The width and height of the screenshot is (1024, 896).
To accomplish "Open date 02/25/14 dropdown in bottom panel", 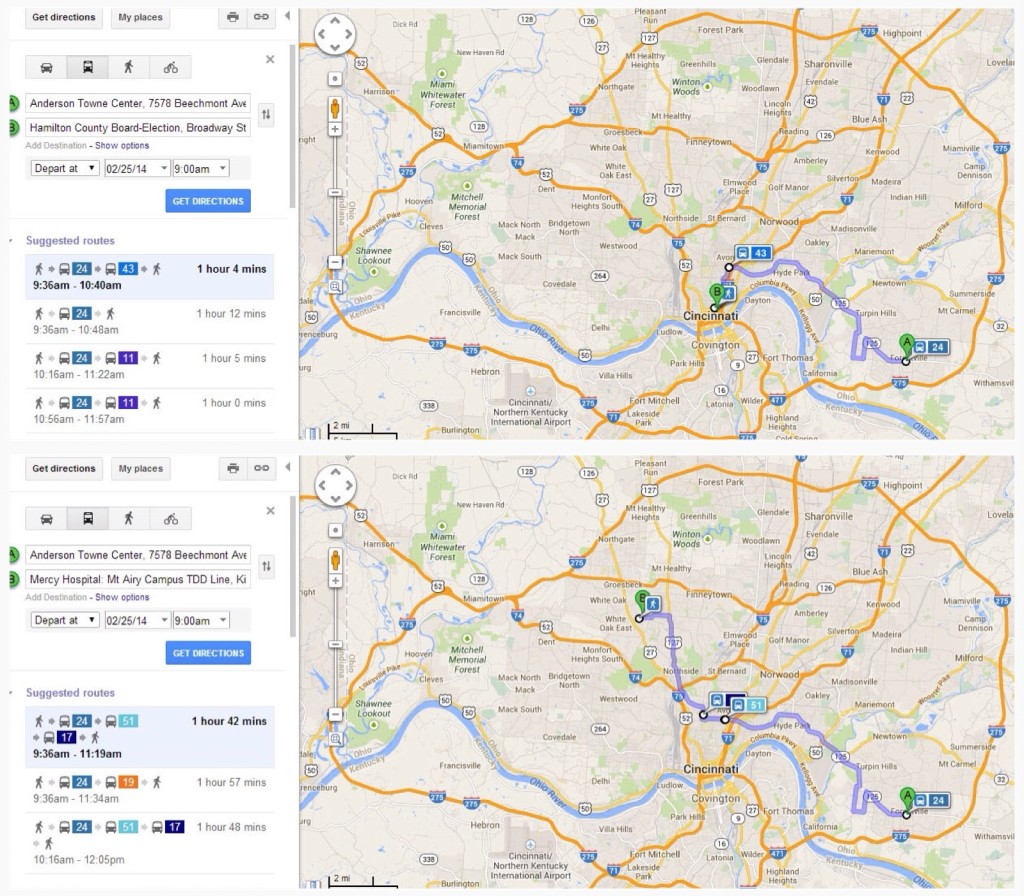I will [x=137, y=620].
